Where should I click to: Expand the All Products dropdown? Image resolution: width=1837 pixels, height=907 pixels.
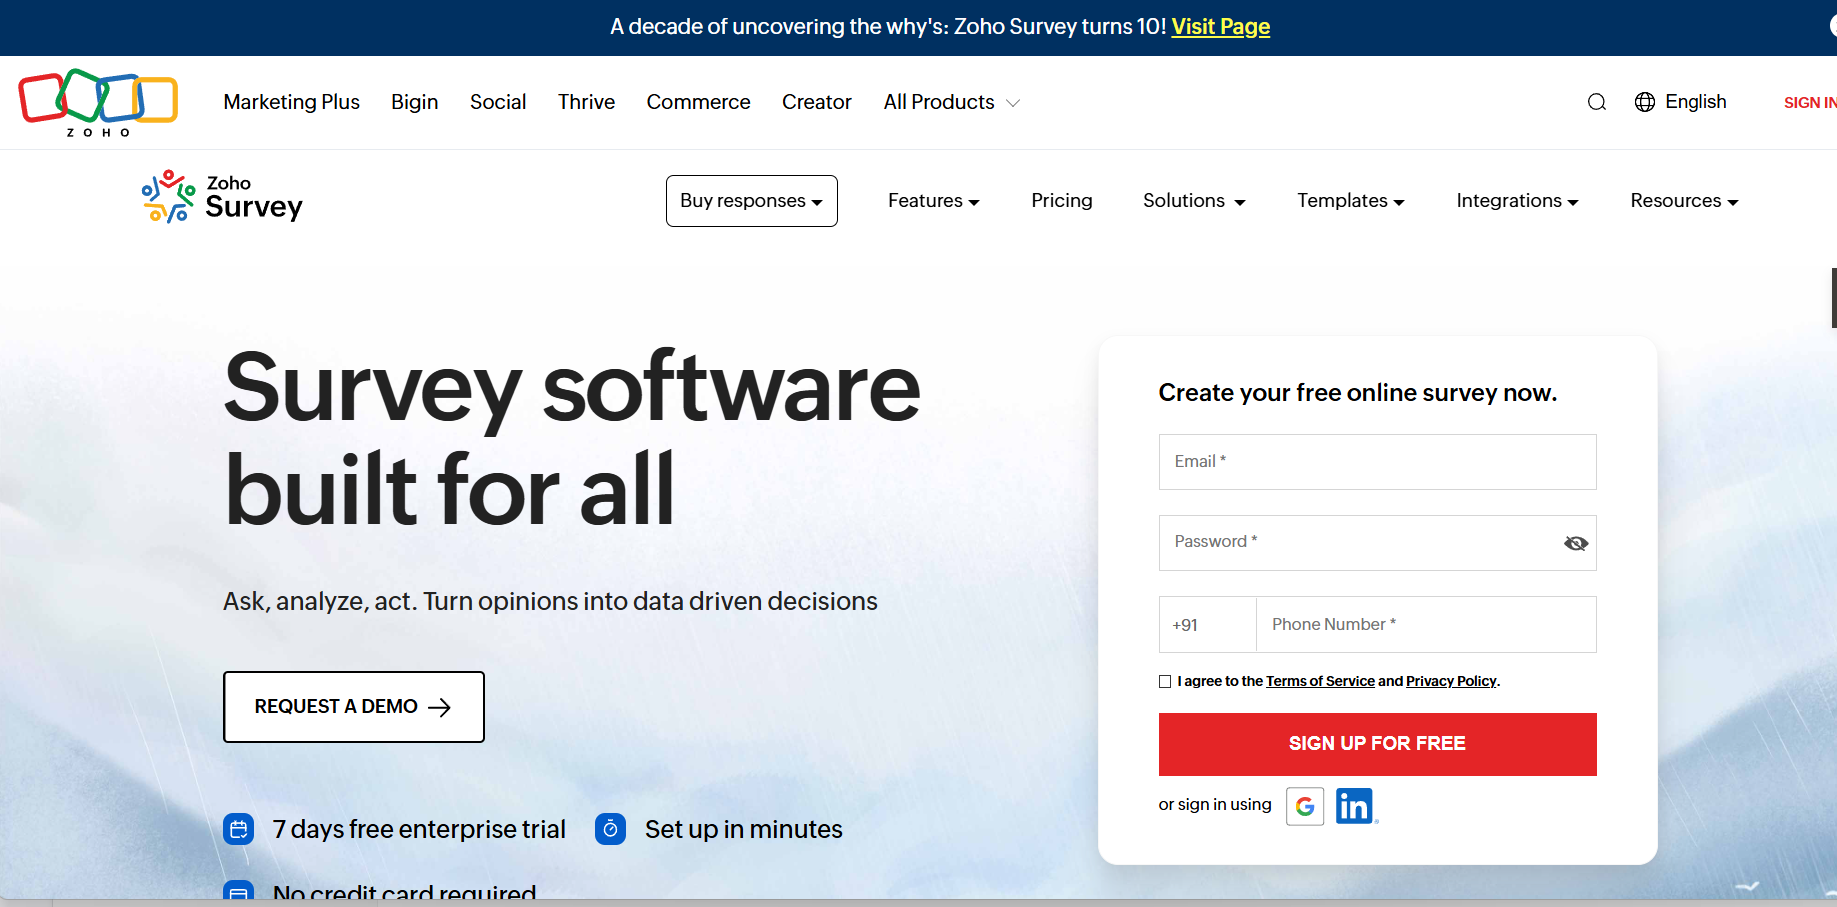point(951,102)
